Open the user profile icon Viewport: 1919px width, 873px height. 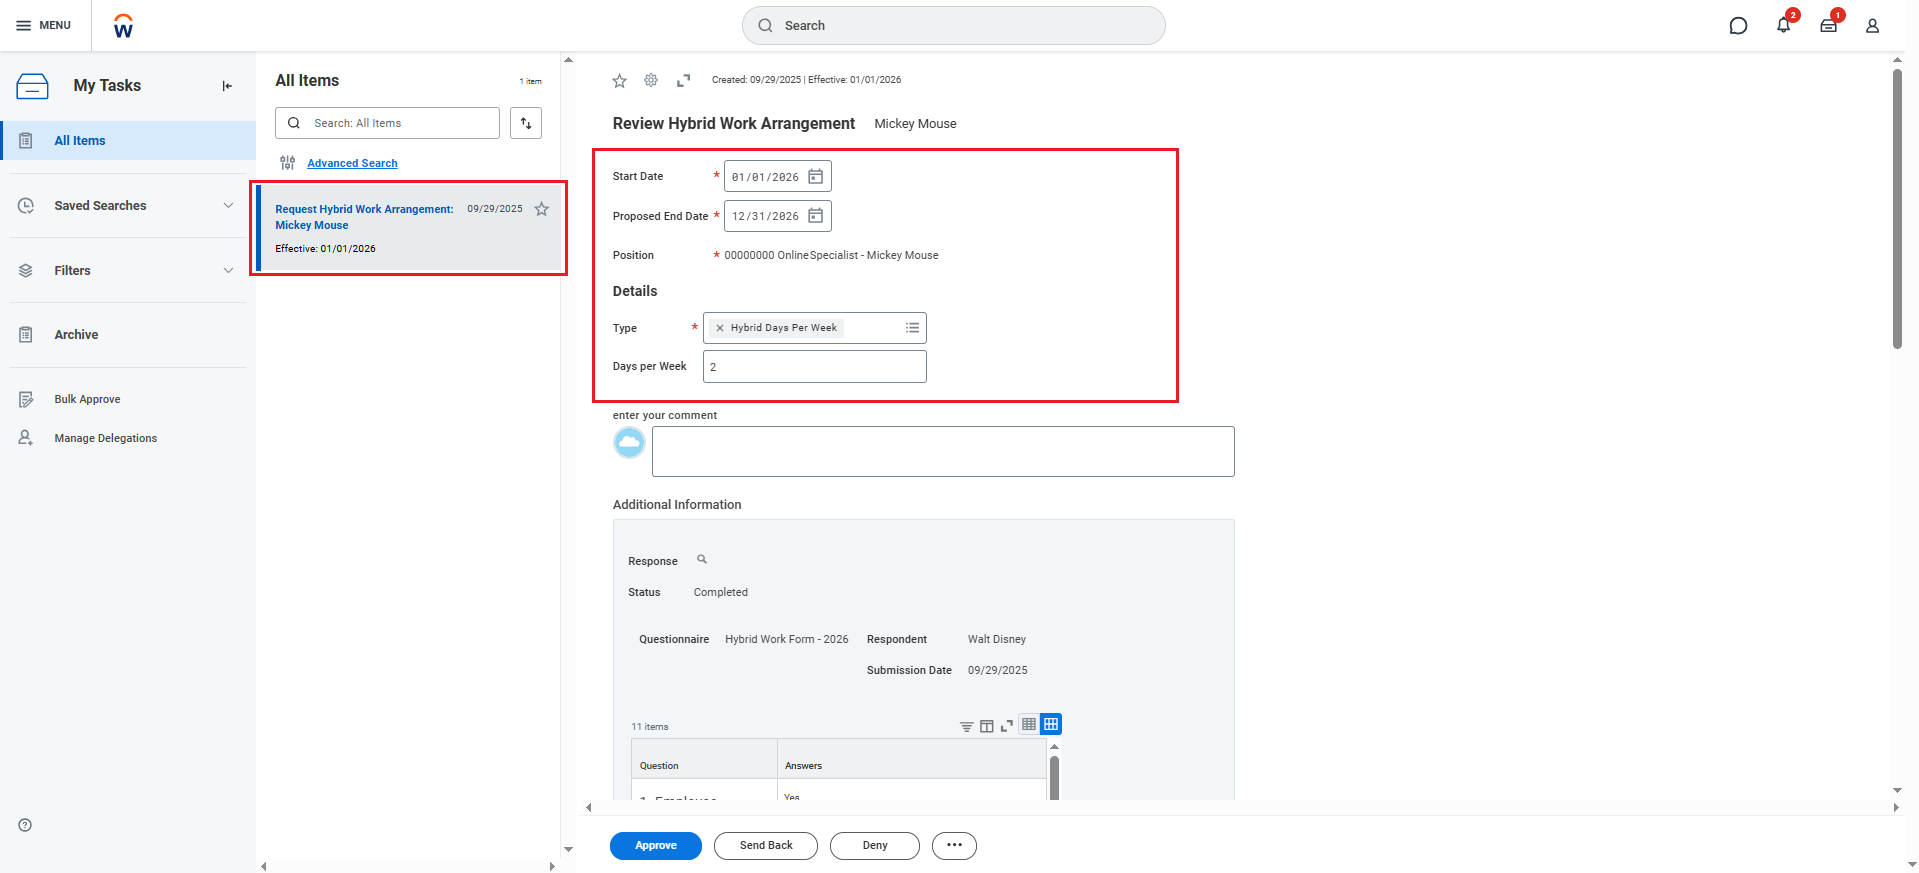tap(1872, 25)
